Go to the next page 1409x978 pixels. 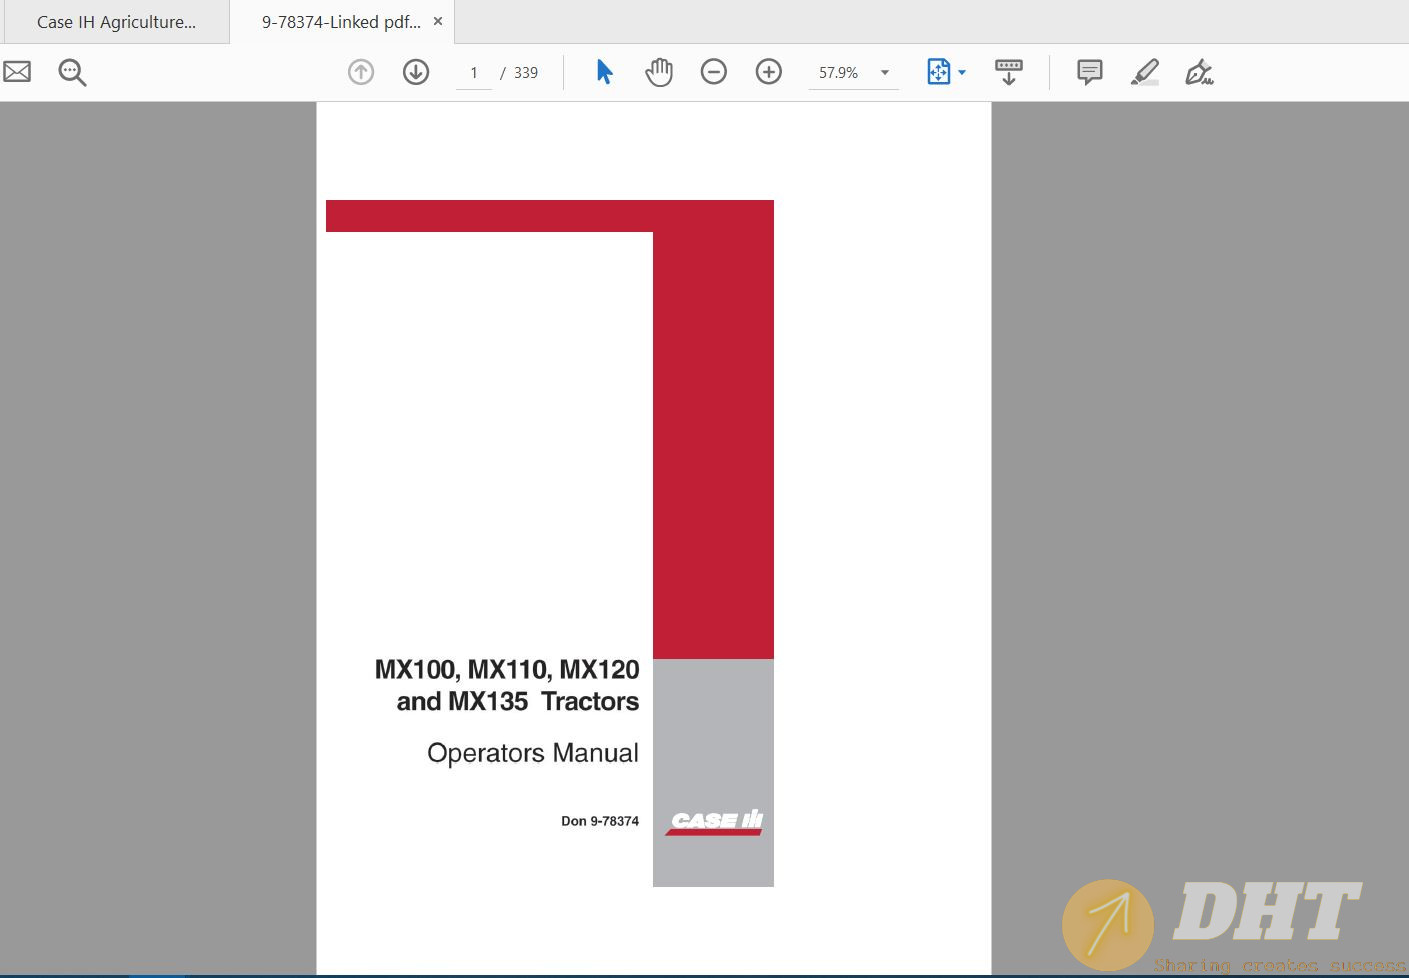tap(415, 71)
